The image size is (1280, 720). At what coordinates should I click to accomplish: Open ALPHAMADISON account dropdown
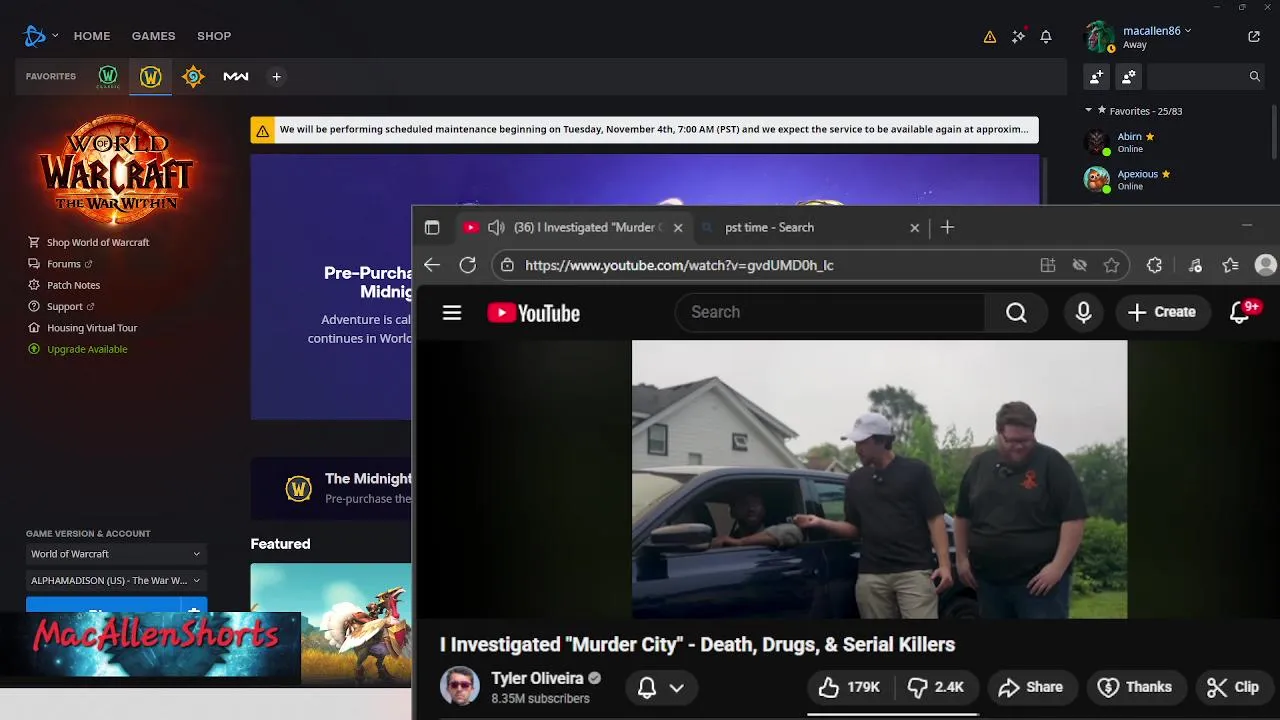pos(116,580)
